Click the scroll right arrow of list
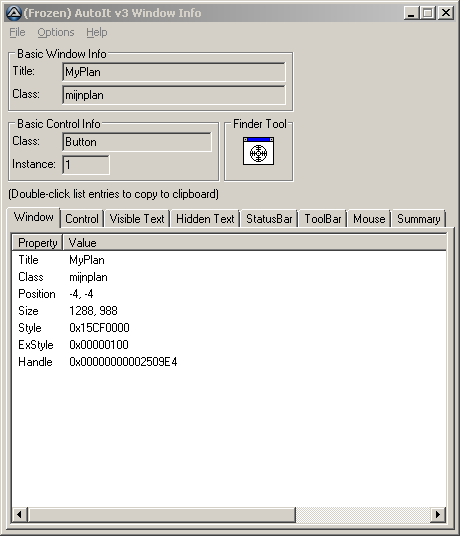The image size is (460, 536). point(438,514)
